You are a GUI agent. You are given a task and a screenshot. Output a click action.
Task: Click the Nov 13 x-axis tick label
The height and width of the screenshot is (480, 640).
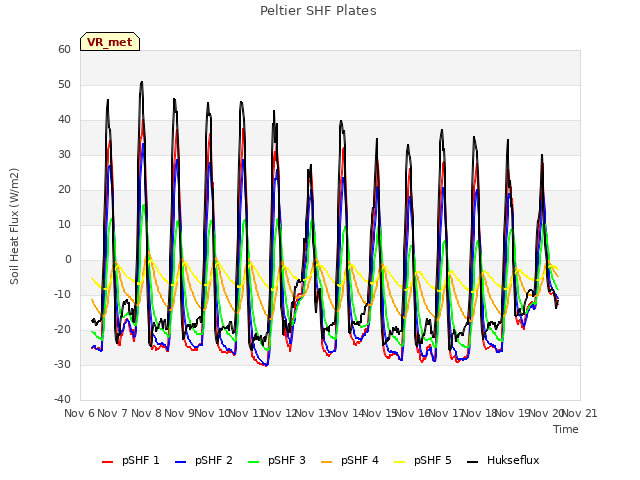312,413
